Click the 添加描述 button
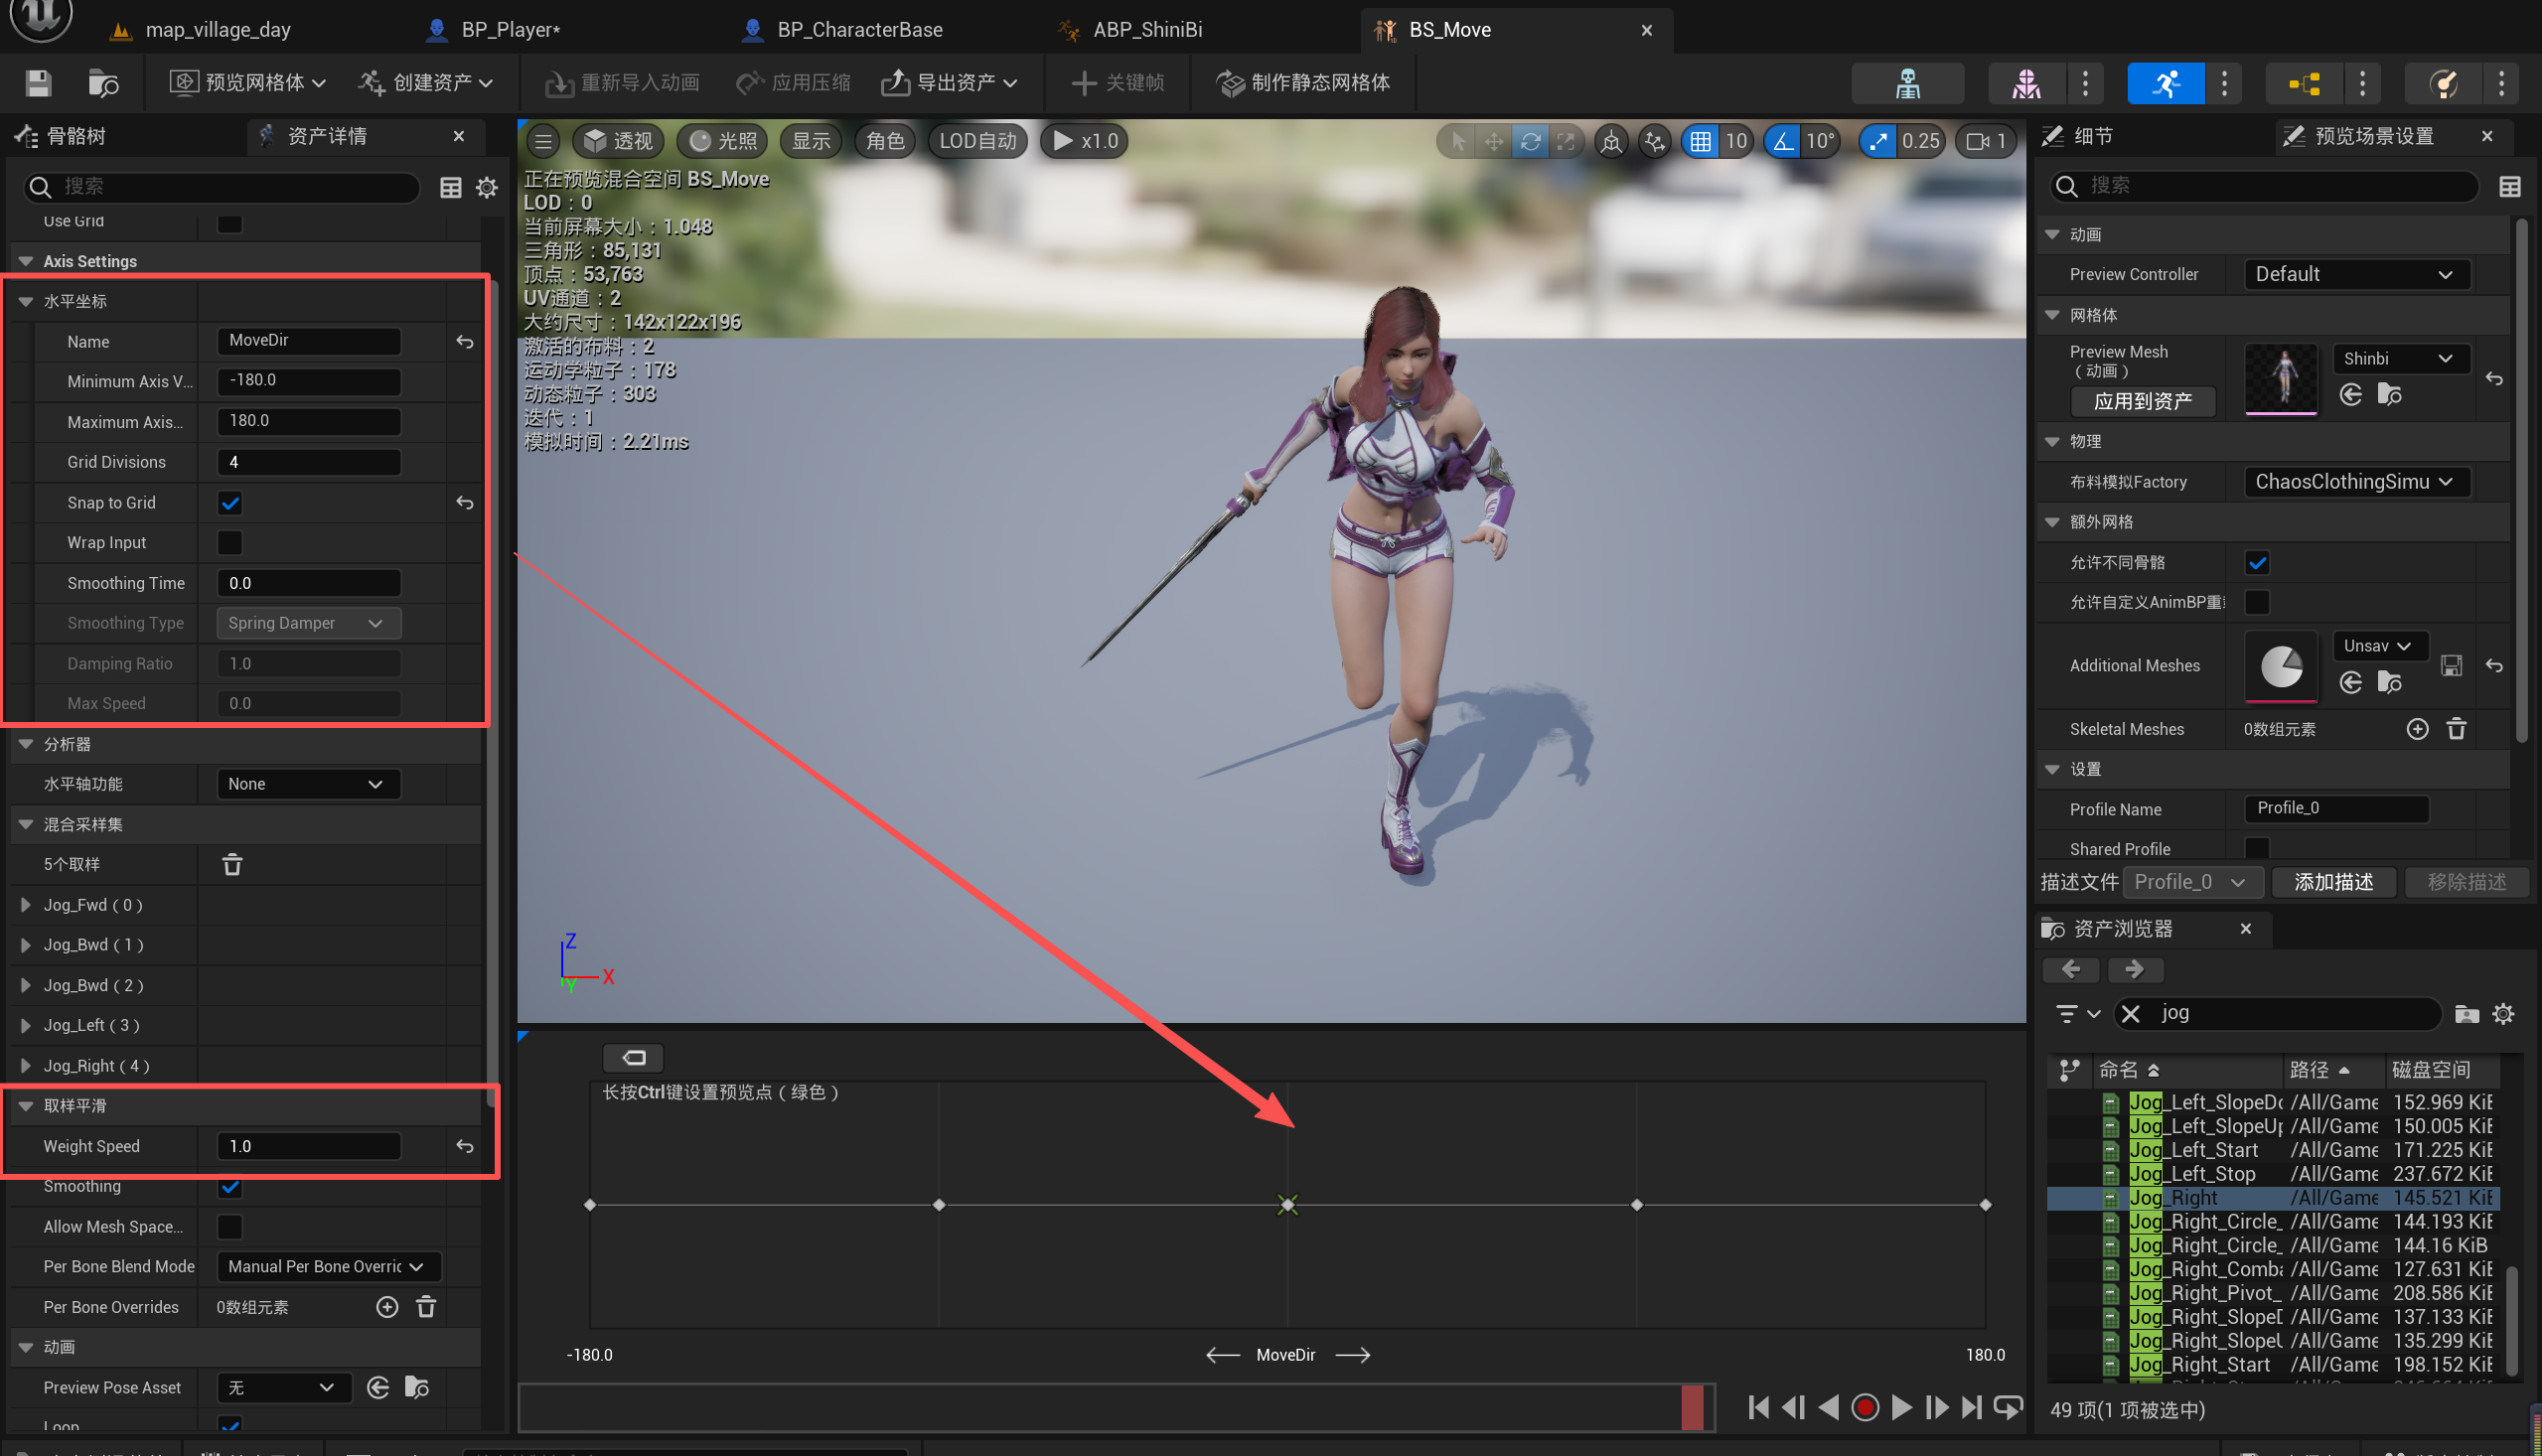 coord(2333,882)
